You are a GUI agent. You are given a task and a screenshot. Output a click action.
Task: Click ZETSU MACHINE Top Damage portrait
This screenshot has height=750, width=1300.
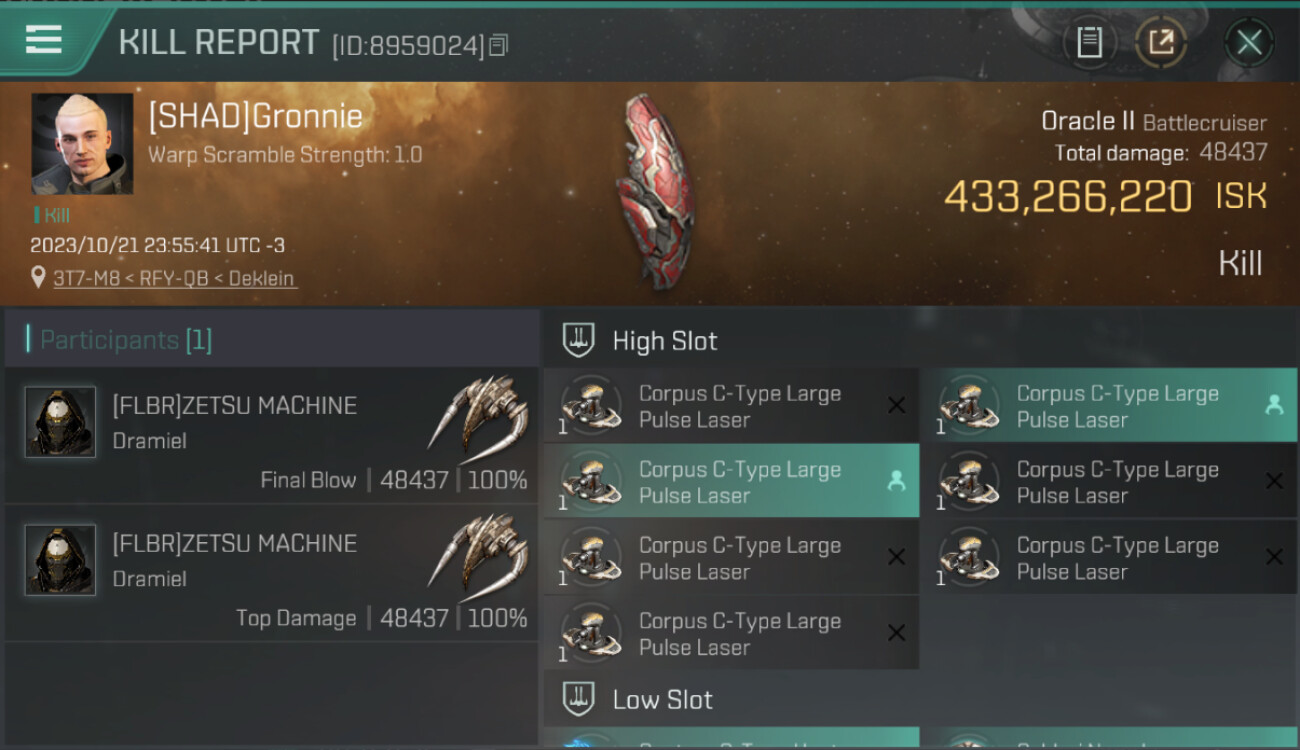coord(60,560)
